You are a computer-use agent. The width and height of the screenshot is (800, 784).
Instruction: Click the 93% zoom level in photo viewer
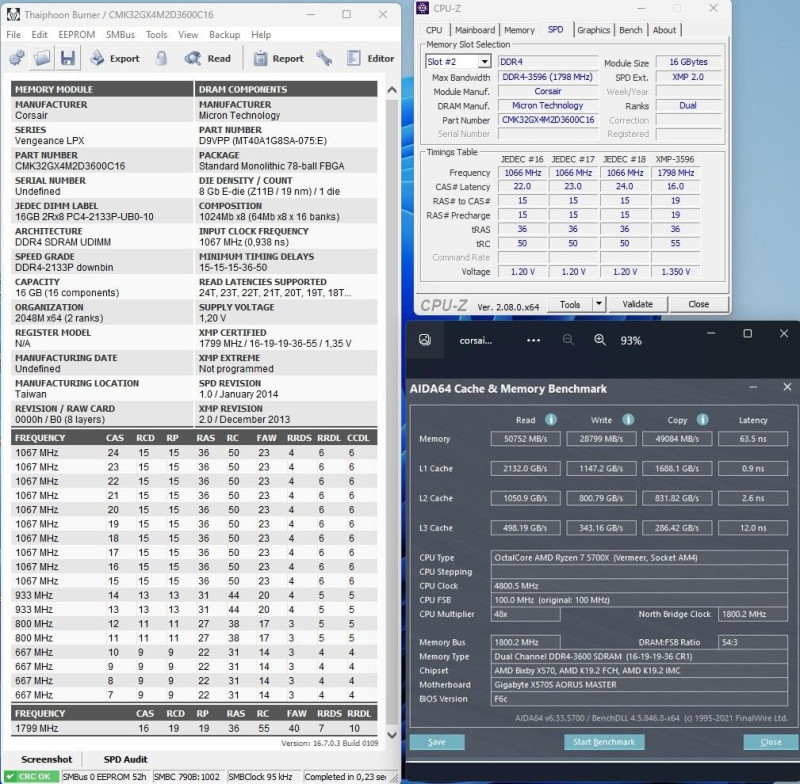631,341
